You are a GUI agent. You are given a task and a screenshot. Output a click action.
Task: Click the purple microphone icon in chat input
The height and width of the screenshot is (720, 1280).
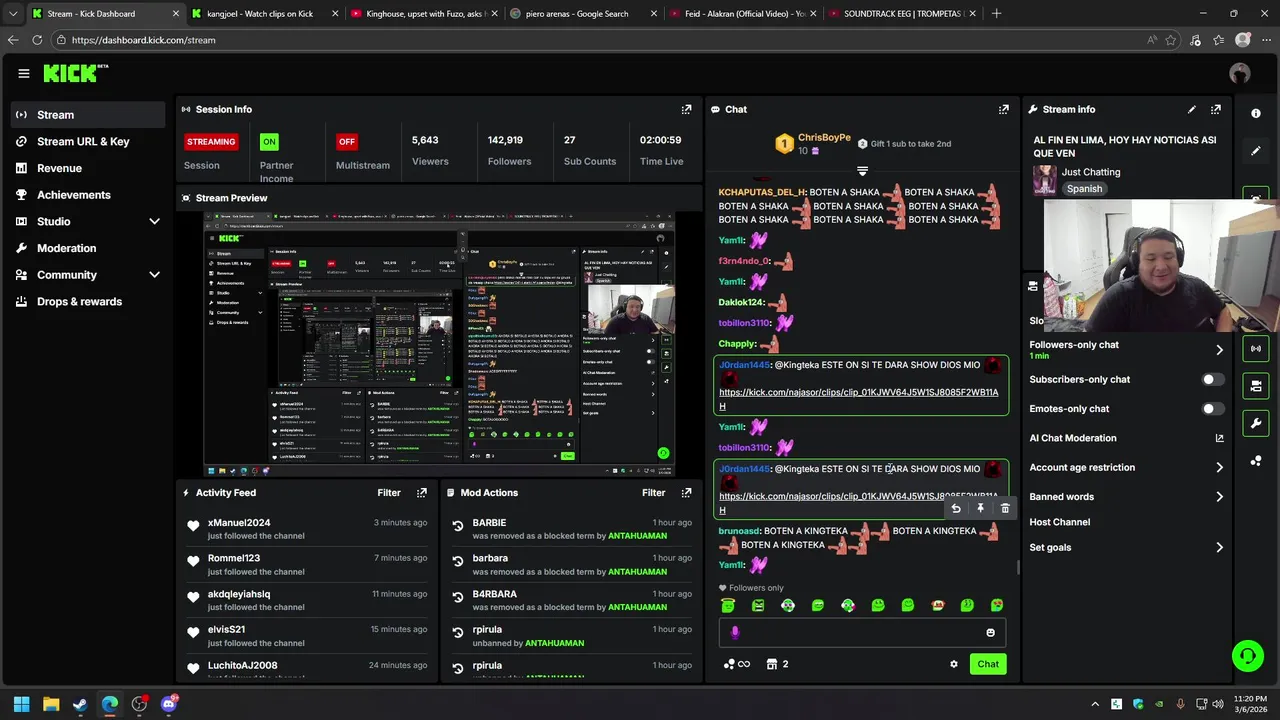[x=735, y=632]
